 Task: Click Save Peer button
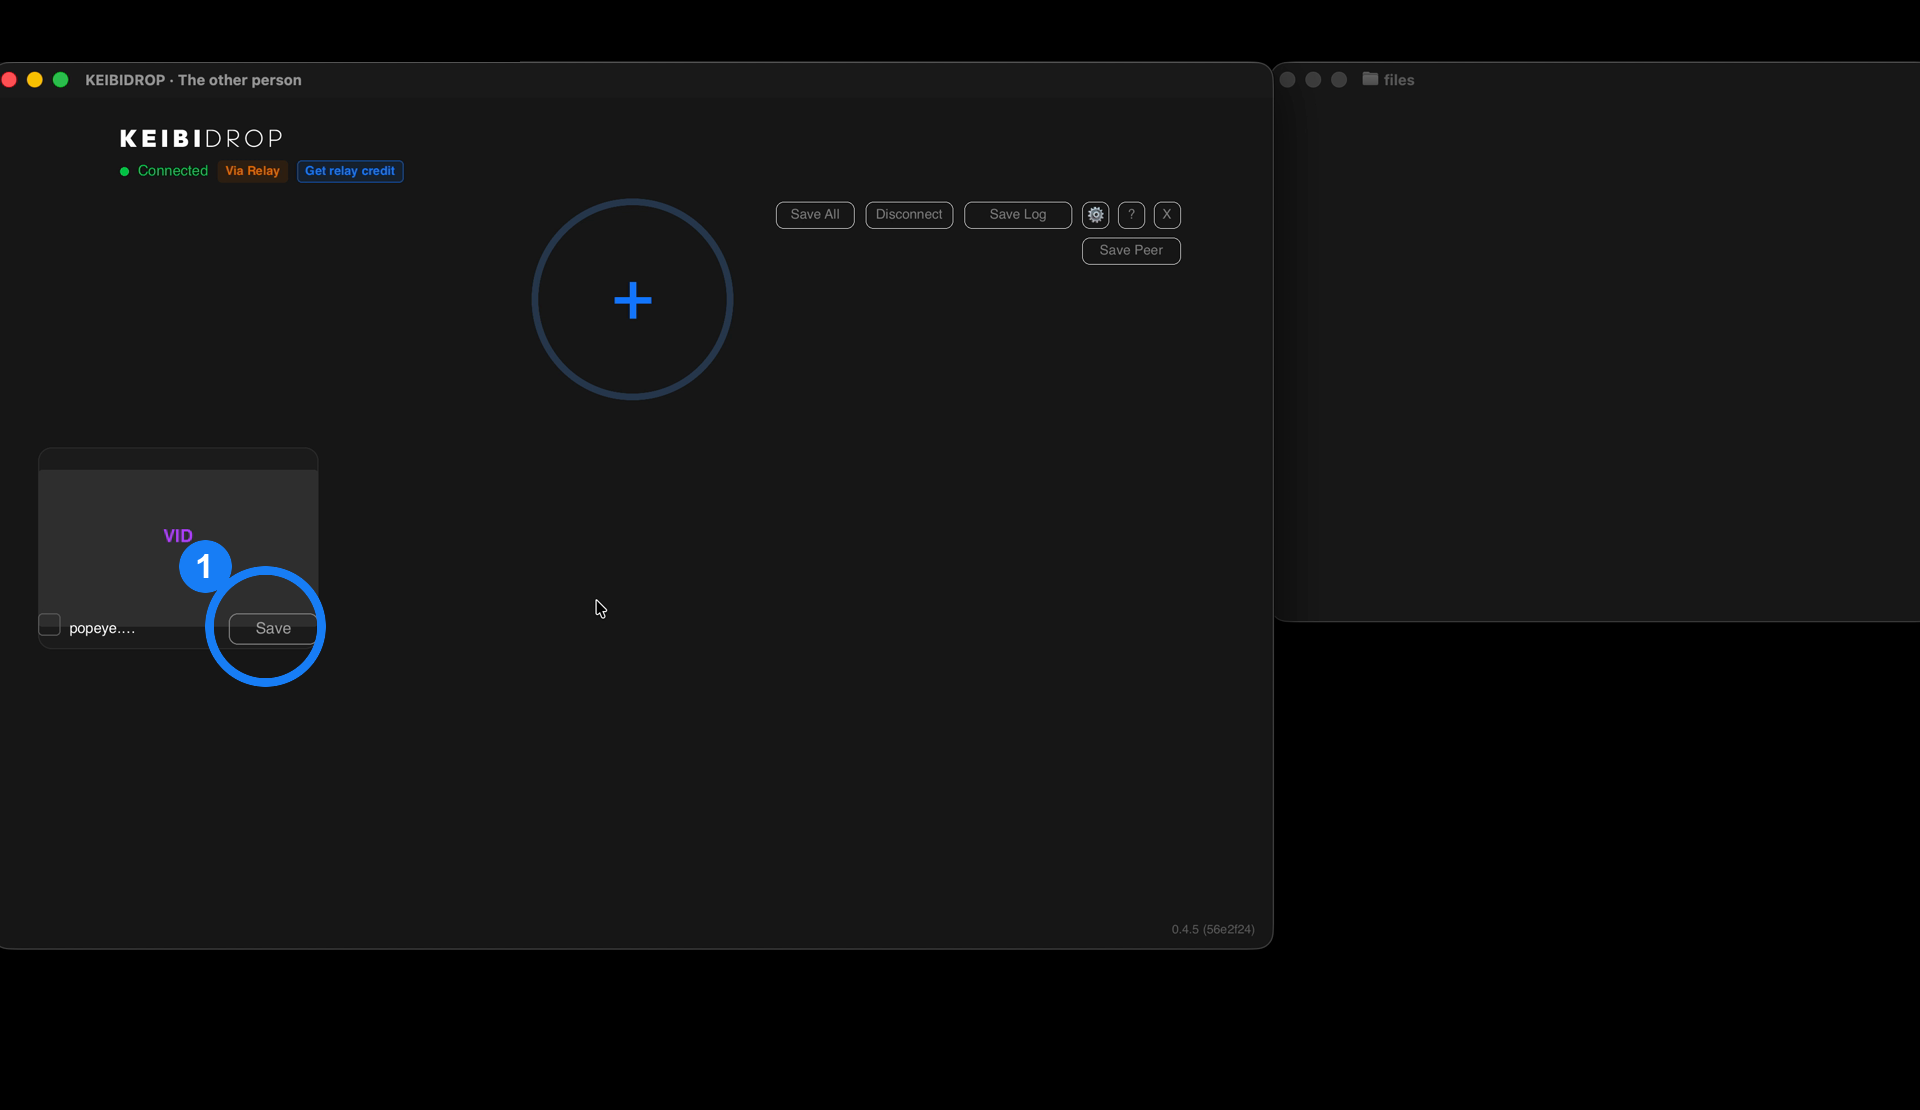click(1131, 251)
